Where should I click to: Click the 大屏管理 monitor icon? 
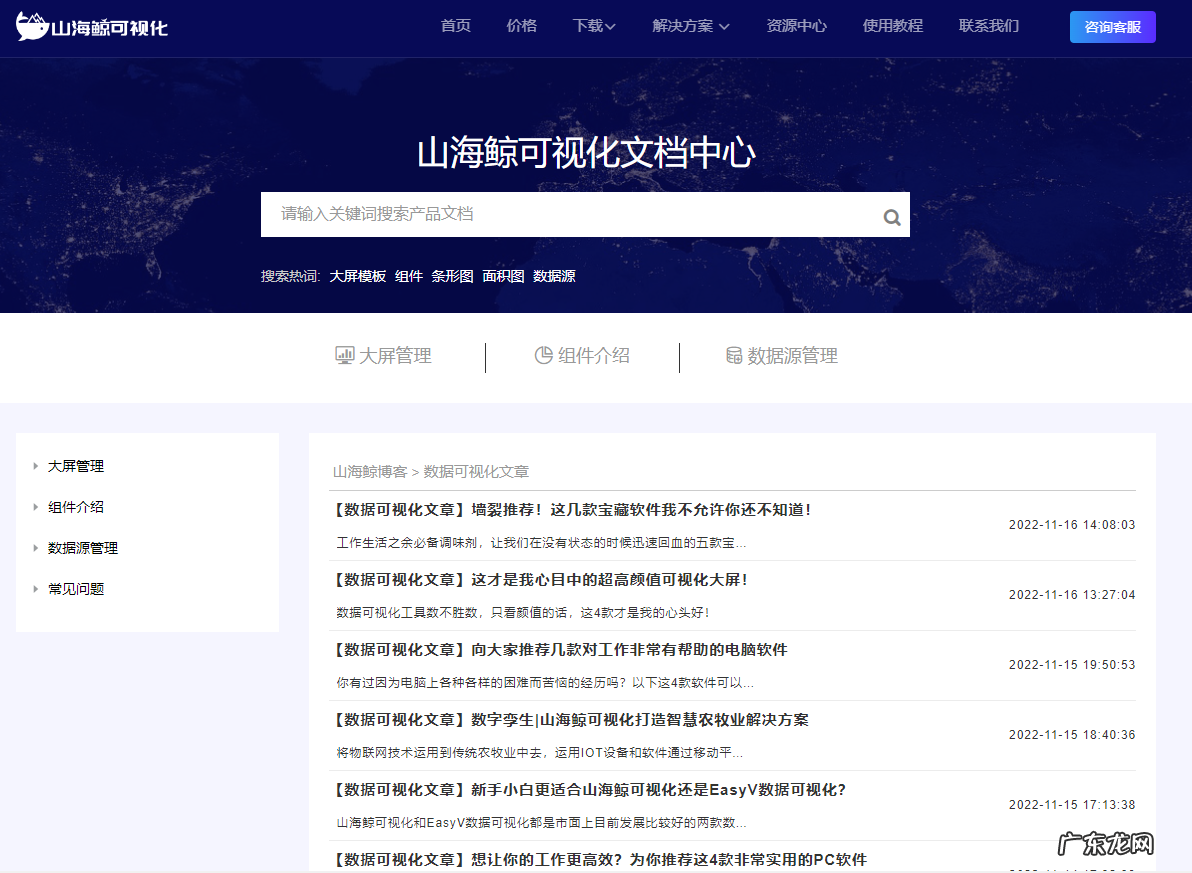[x=345, y=356]
